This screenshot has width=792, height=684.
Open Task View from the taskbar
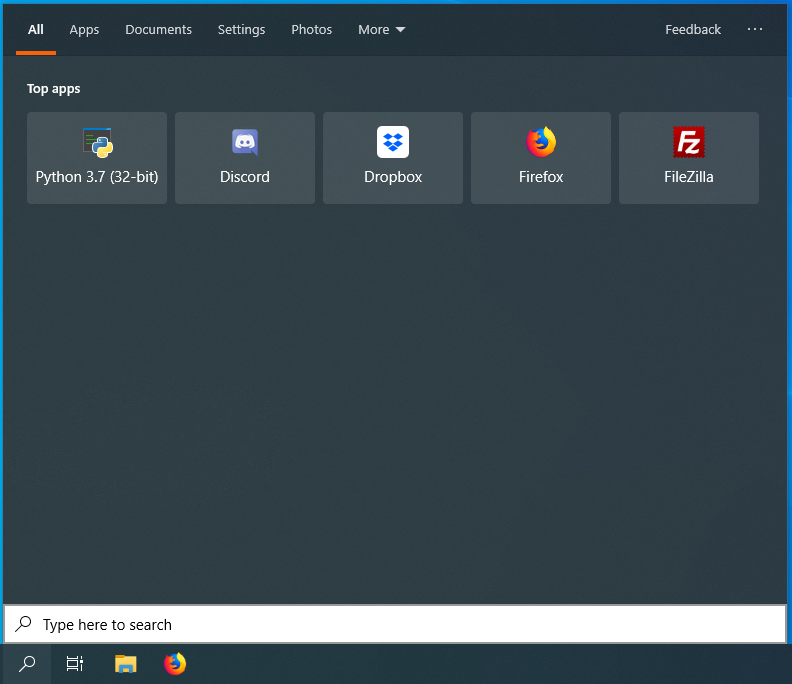[75, 664]
